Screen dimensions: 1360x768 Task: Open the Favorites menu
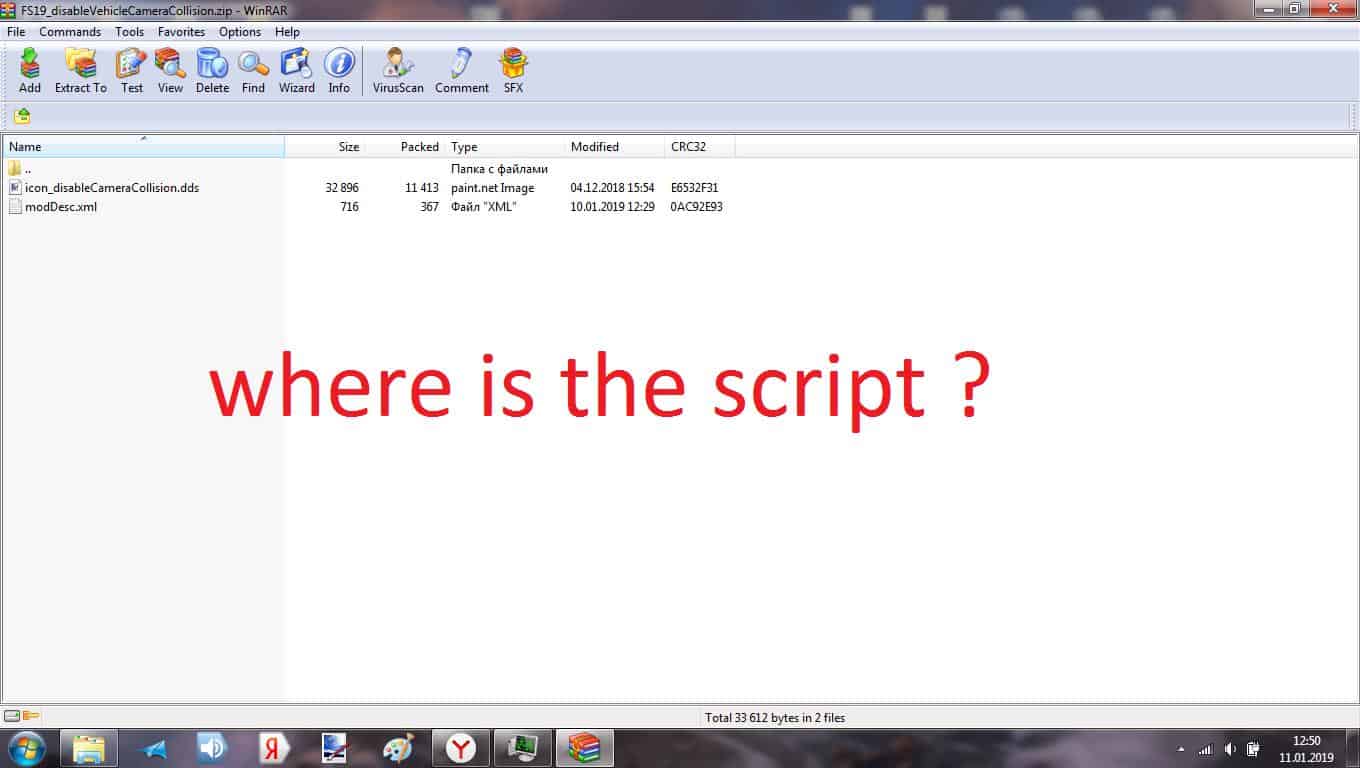181,32
